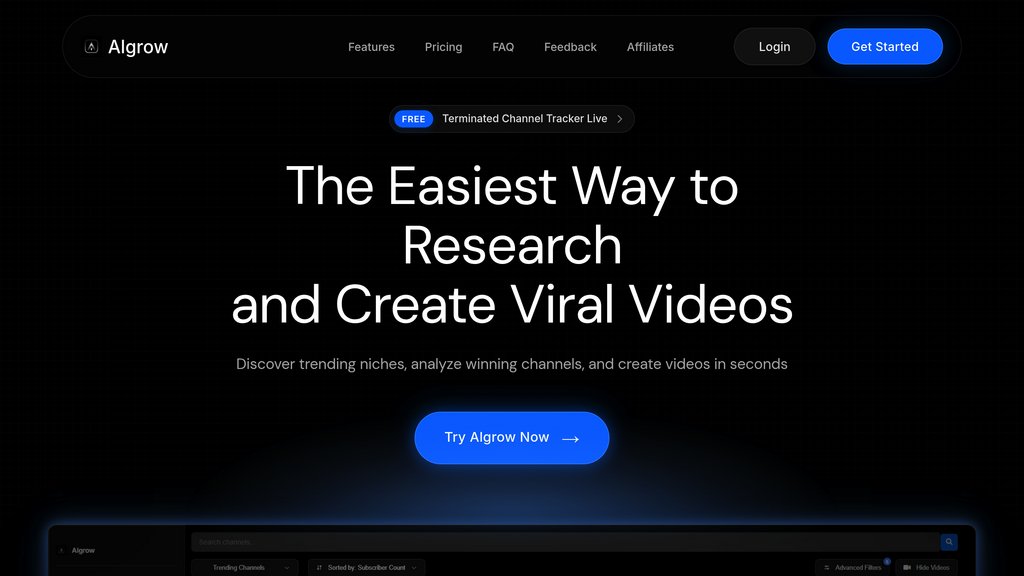1024x576 pixels.
Task: Click the chevron beside Terminated Channel Tracker
Action: (619, 119)
